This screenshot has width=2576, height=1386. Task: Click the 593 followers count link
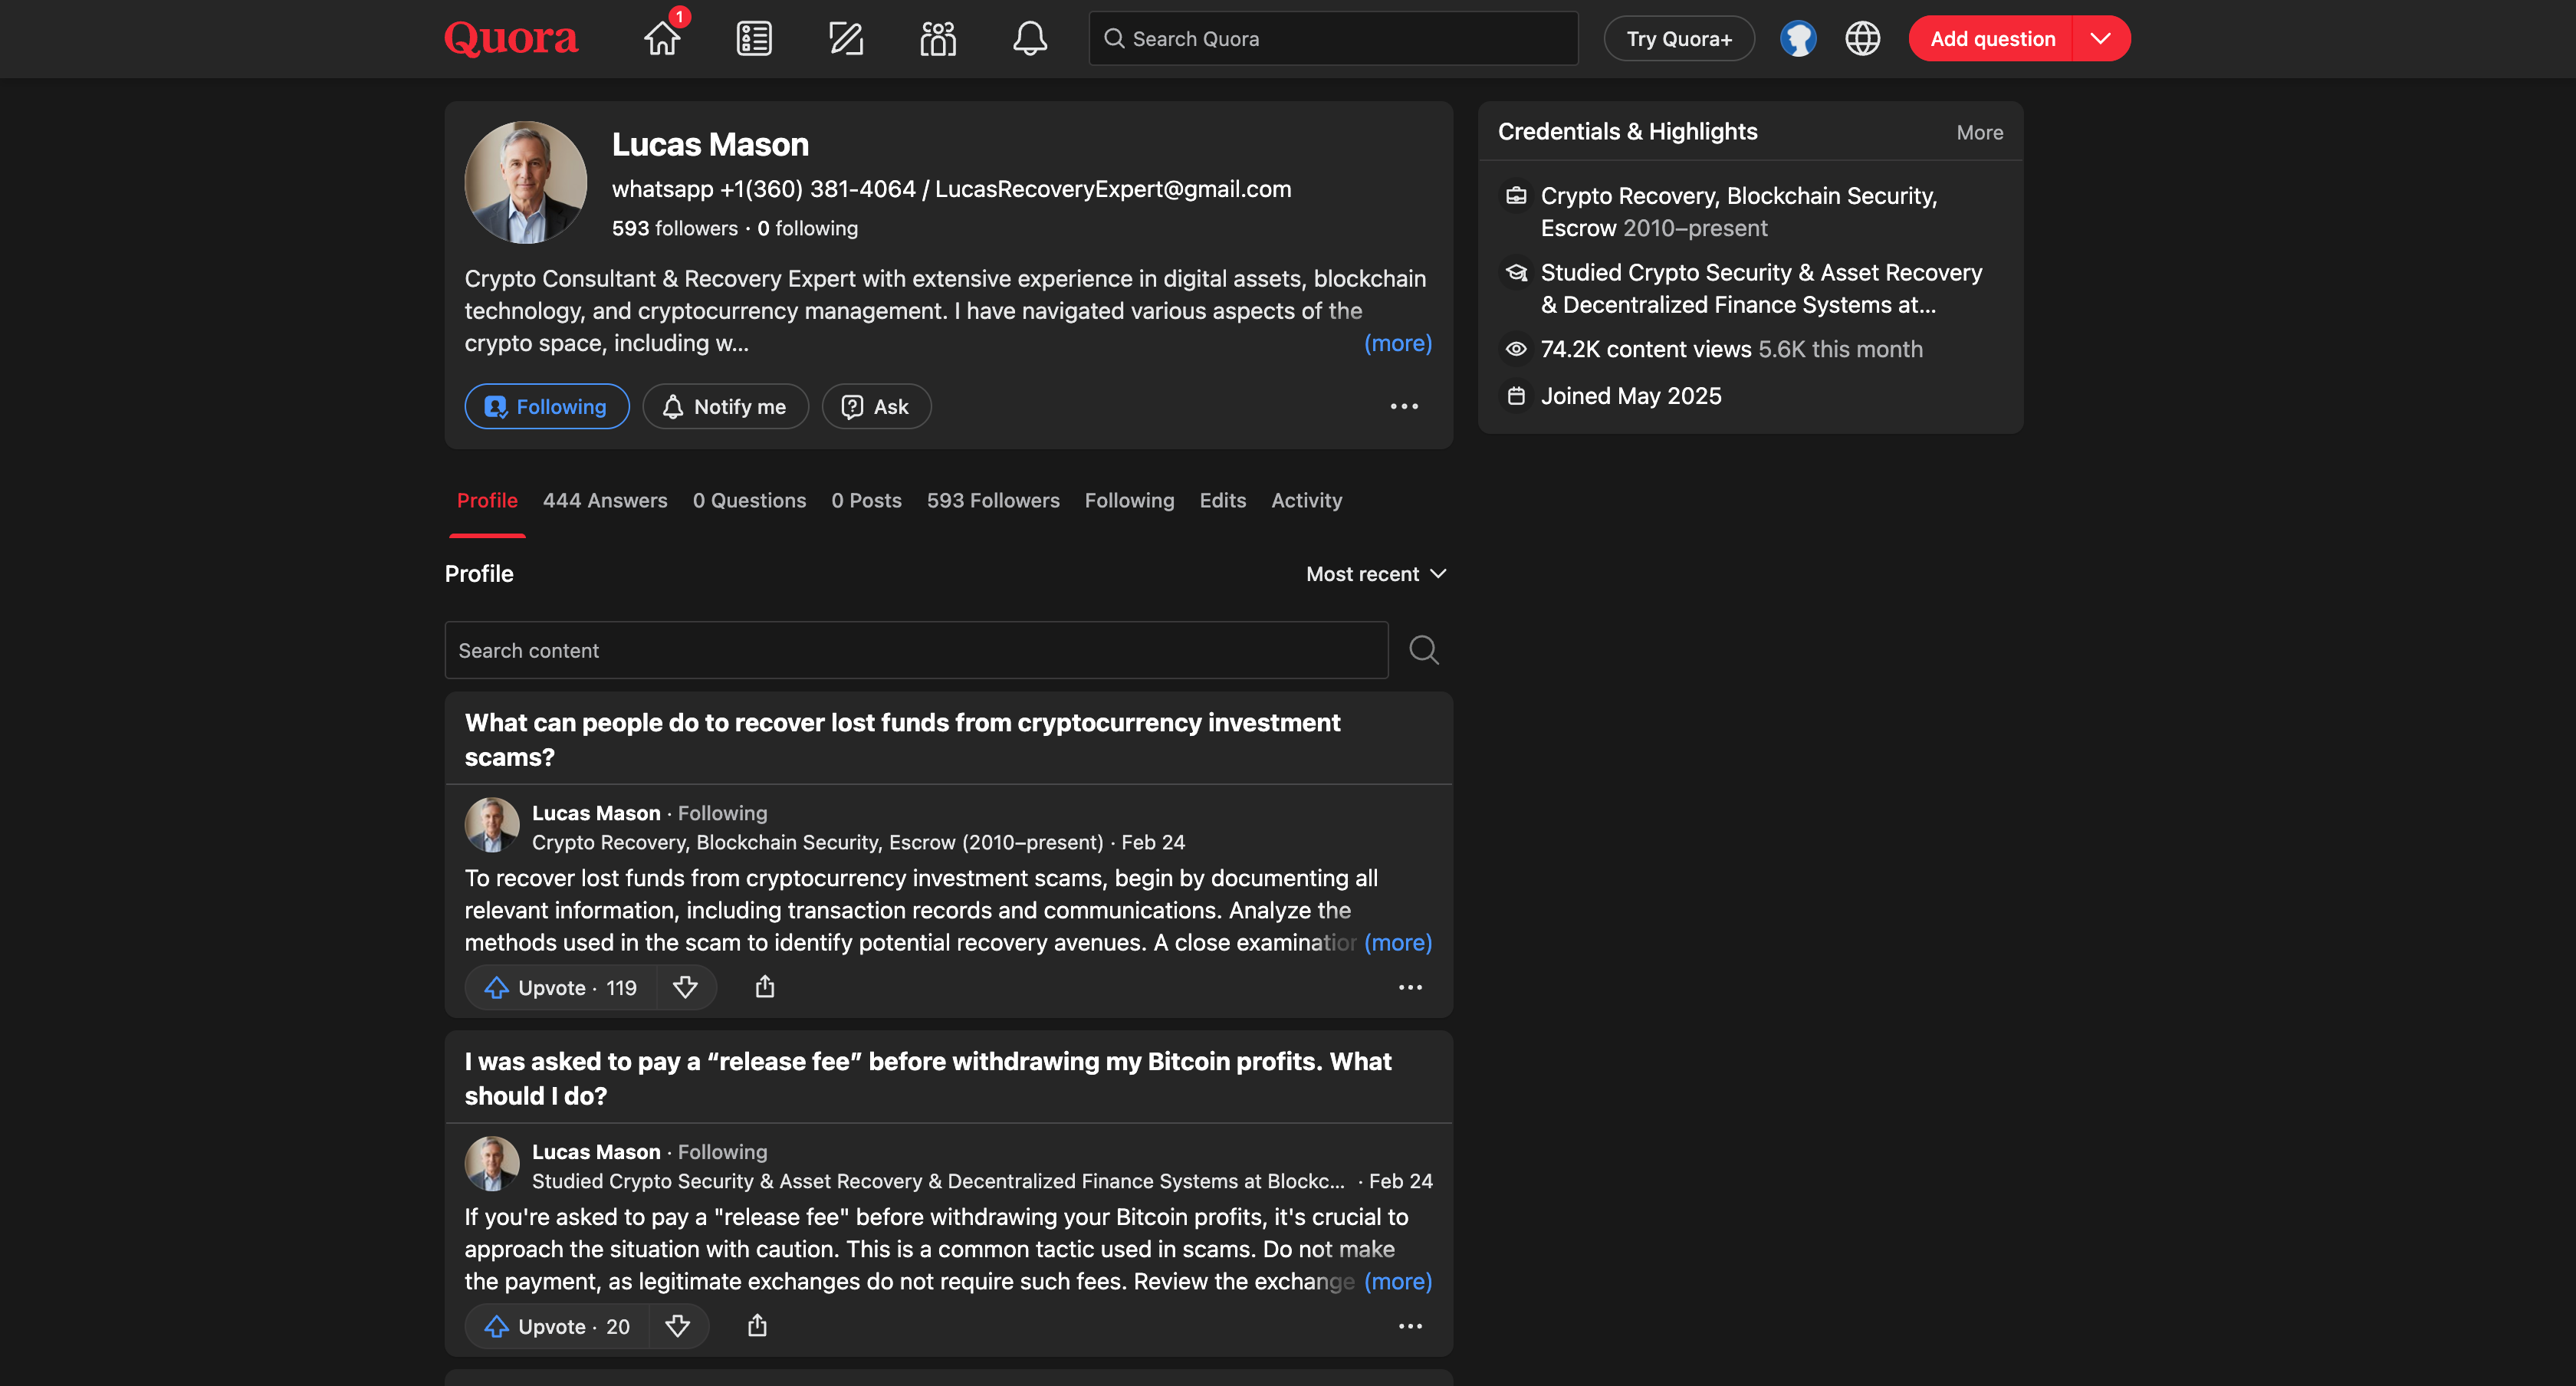[675, 229]
